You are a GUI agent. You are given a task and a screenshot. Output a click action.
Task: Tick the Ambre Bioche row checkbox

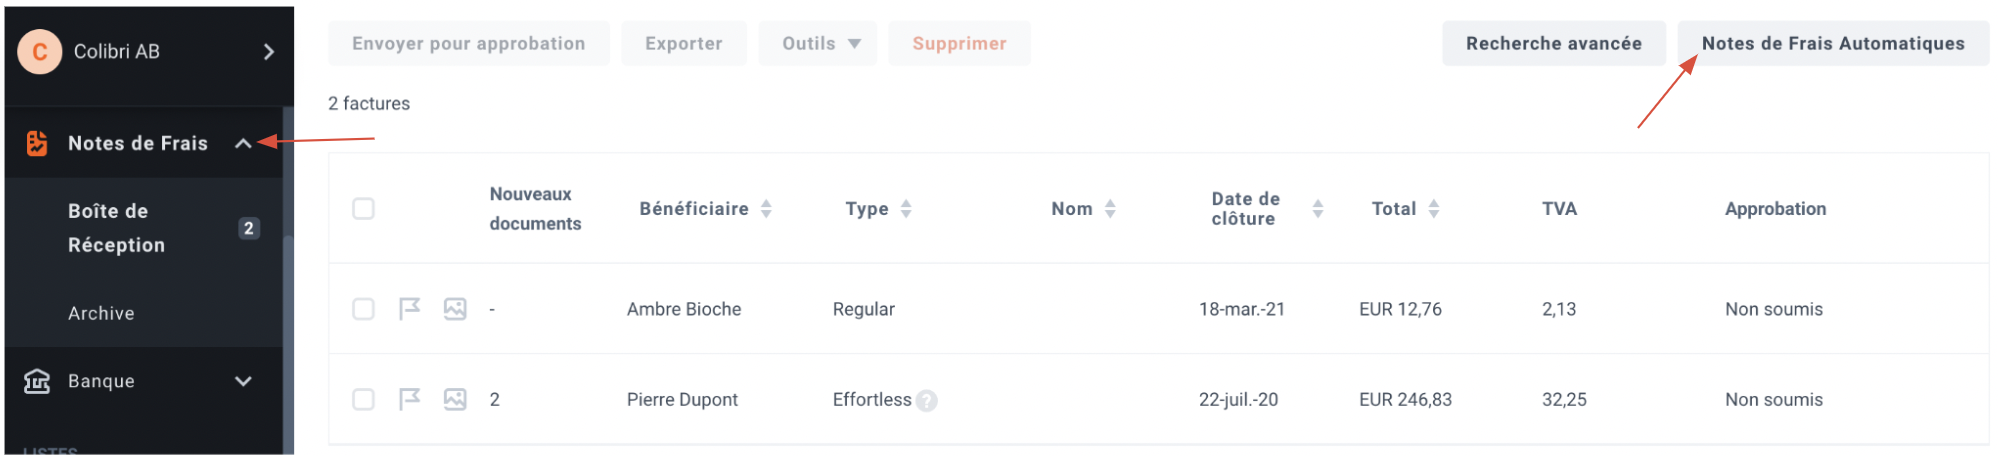(363, 309)
